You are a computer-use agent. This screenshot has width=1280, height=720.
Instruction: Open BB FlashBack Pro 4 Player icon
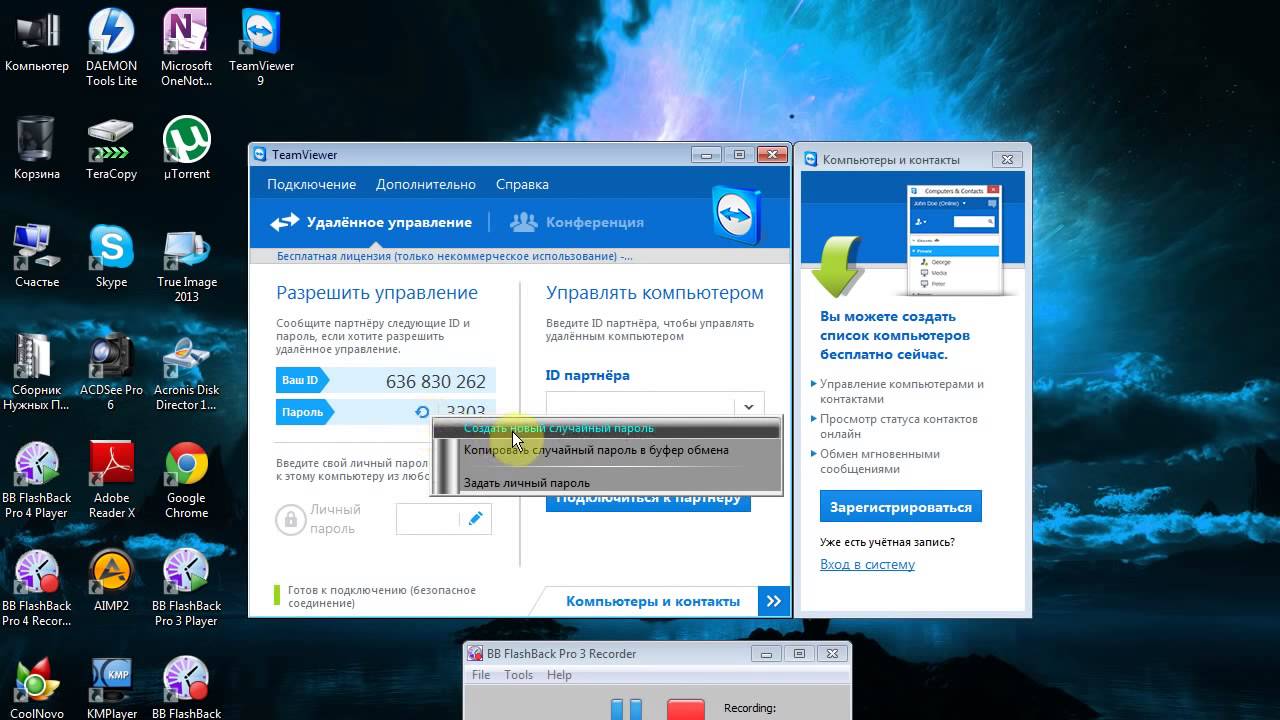coord(37,479)
